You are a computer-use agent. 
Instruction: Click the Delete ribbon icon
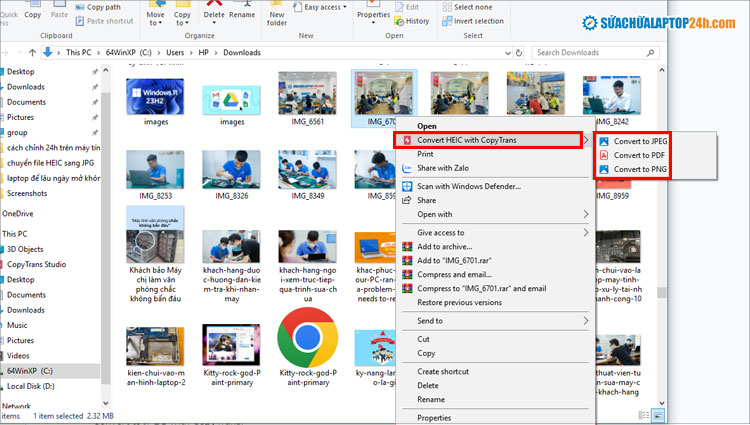(214, 3)
